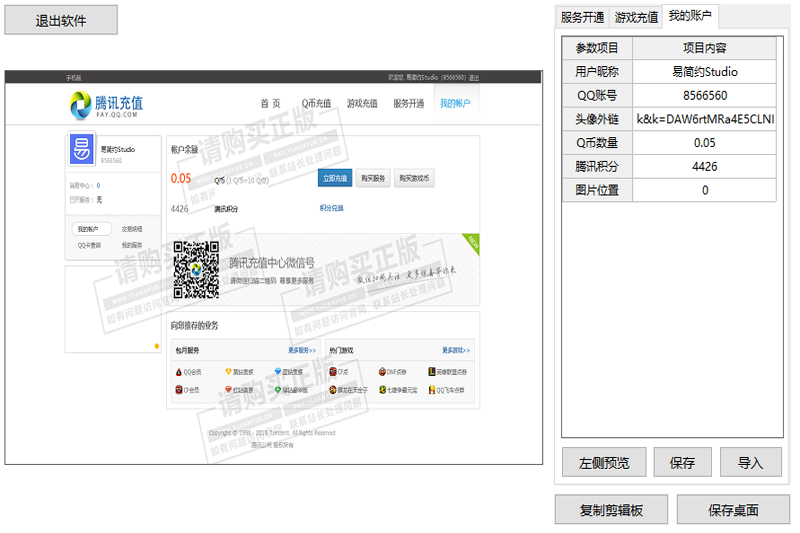Click the blue 立即充值 button in preview
800x533 pixels.
(x=335, y=178)
